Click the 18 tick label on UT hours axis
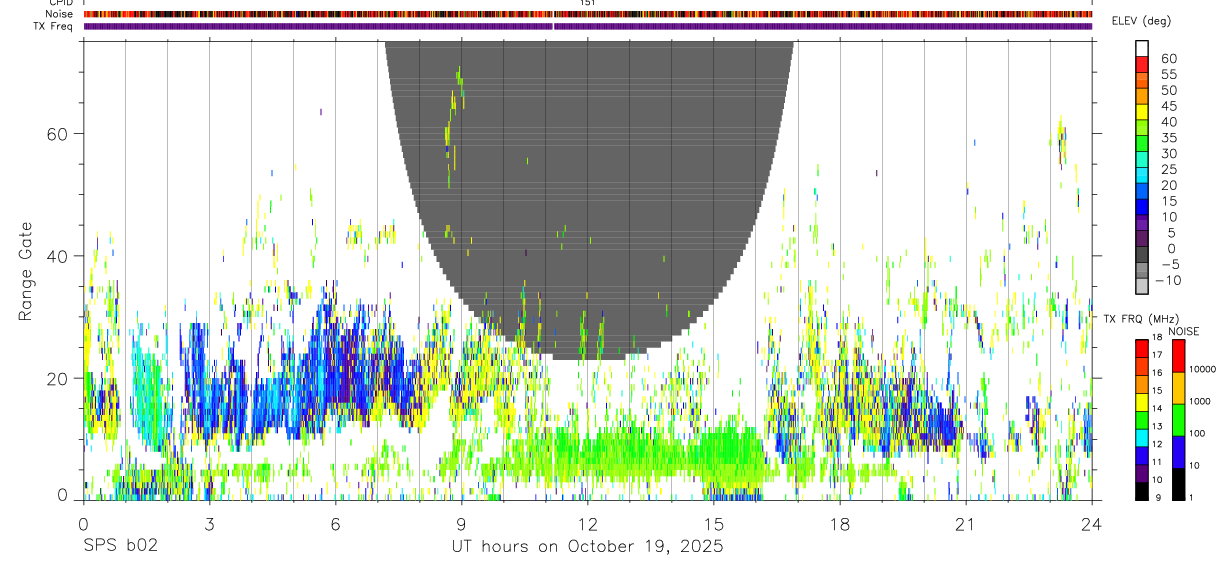Screen dimensions: 1228x567 839,524
